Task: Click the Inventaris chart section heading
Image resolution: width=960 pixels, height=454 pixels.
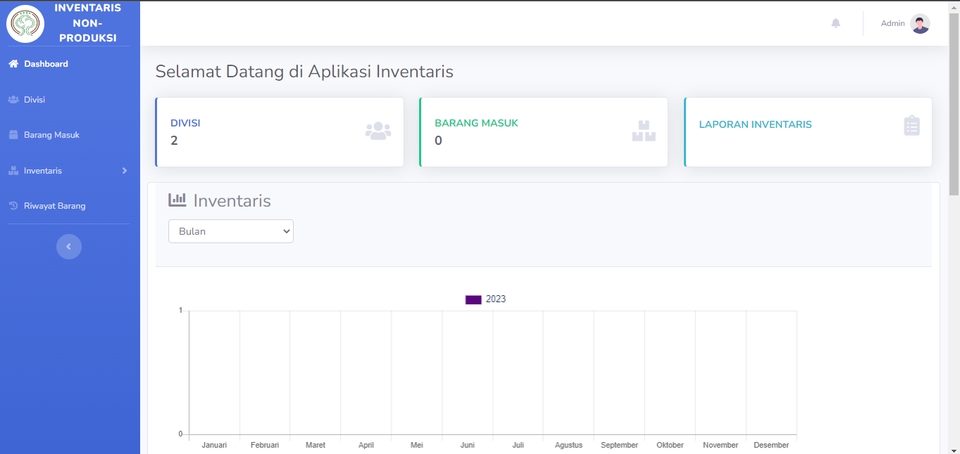Action: 232,201
